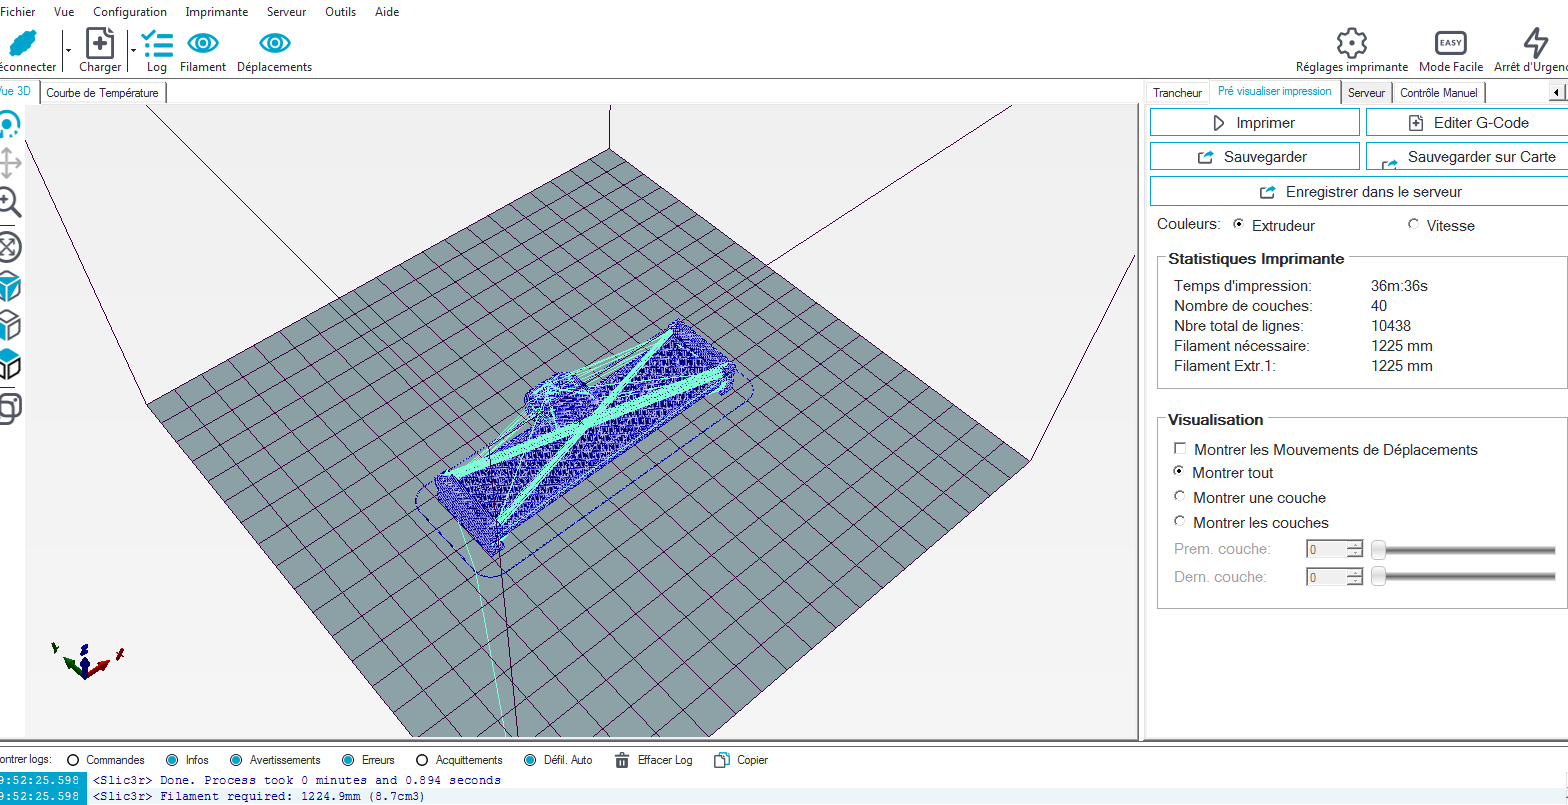Choose the wireframe cube front view

coord(9,325)
